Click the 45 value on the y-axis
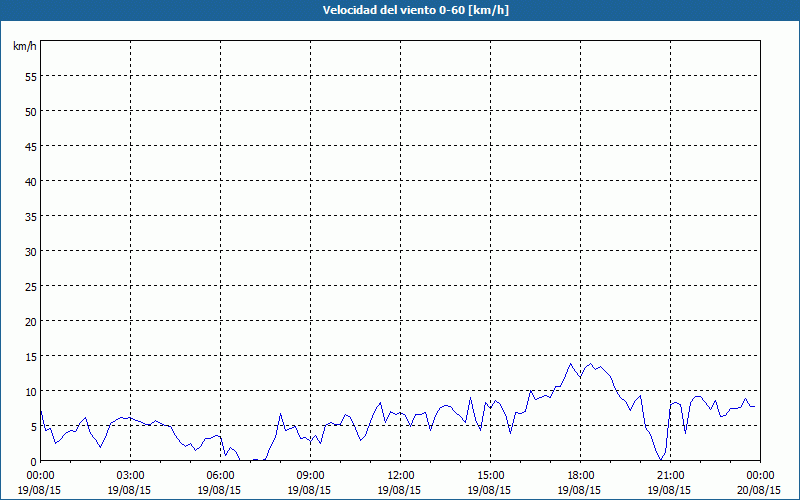The image size is (800, 500). click(x=31, y=146)
